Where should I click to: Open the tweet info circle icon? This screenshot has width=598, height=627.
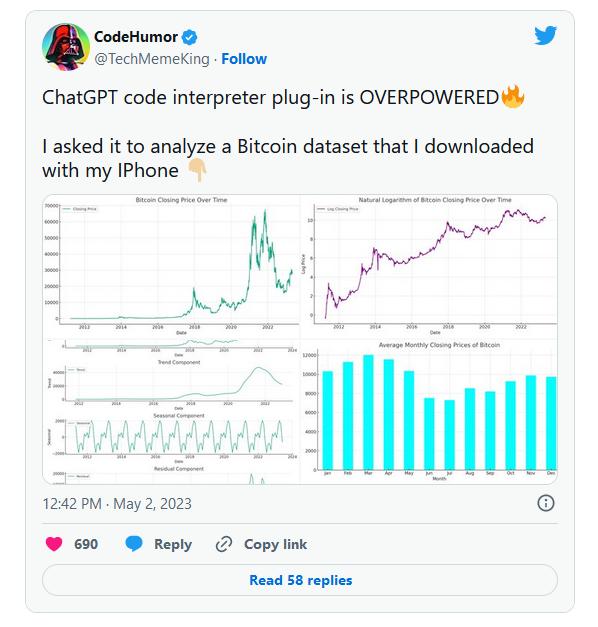click(x=546, y=503)
